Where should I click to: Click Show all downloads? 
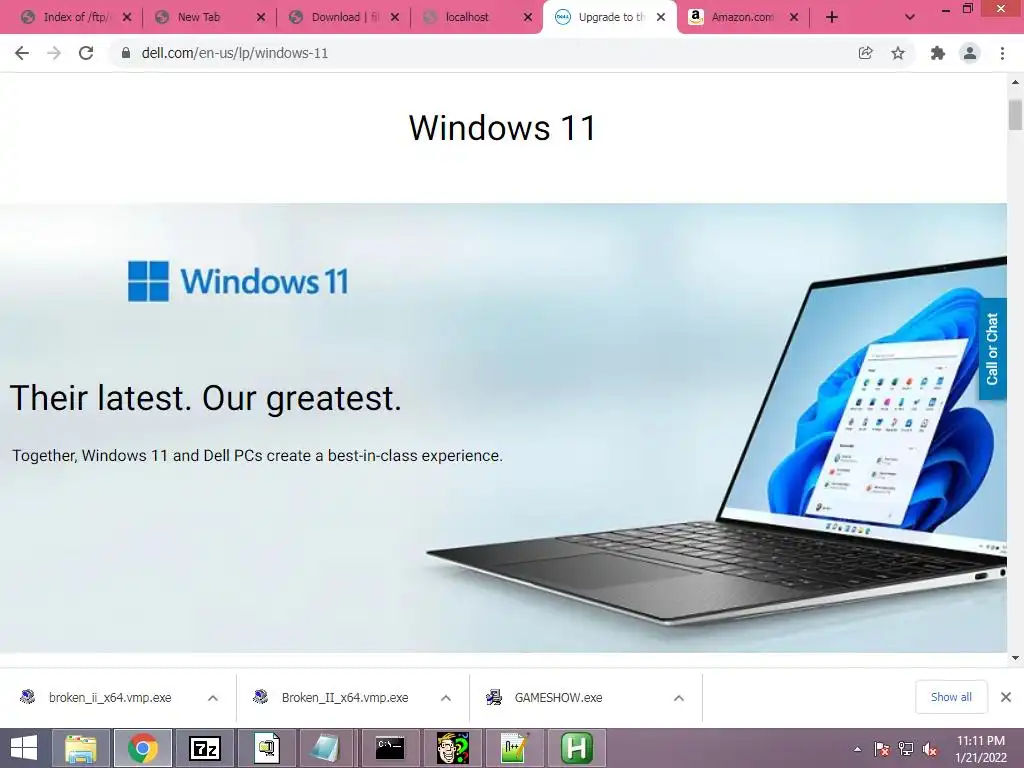coord(951,697)
